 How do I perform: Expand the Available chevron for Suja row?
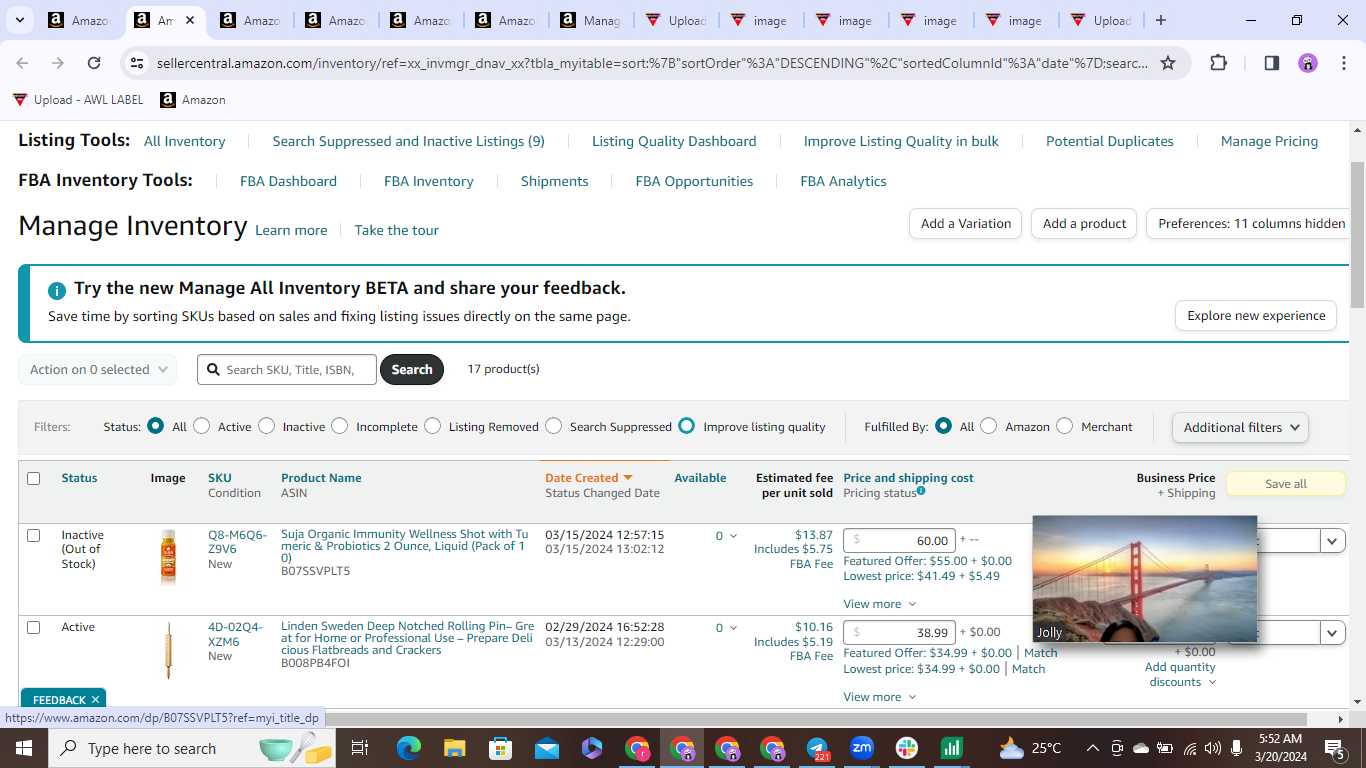point(733,536)
